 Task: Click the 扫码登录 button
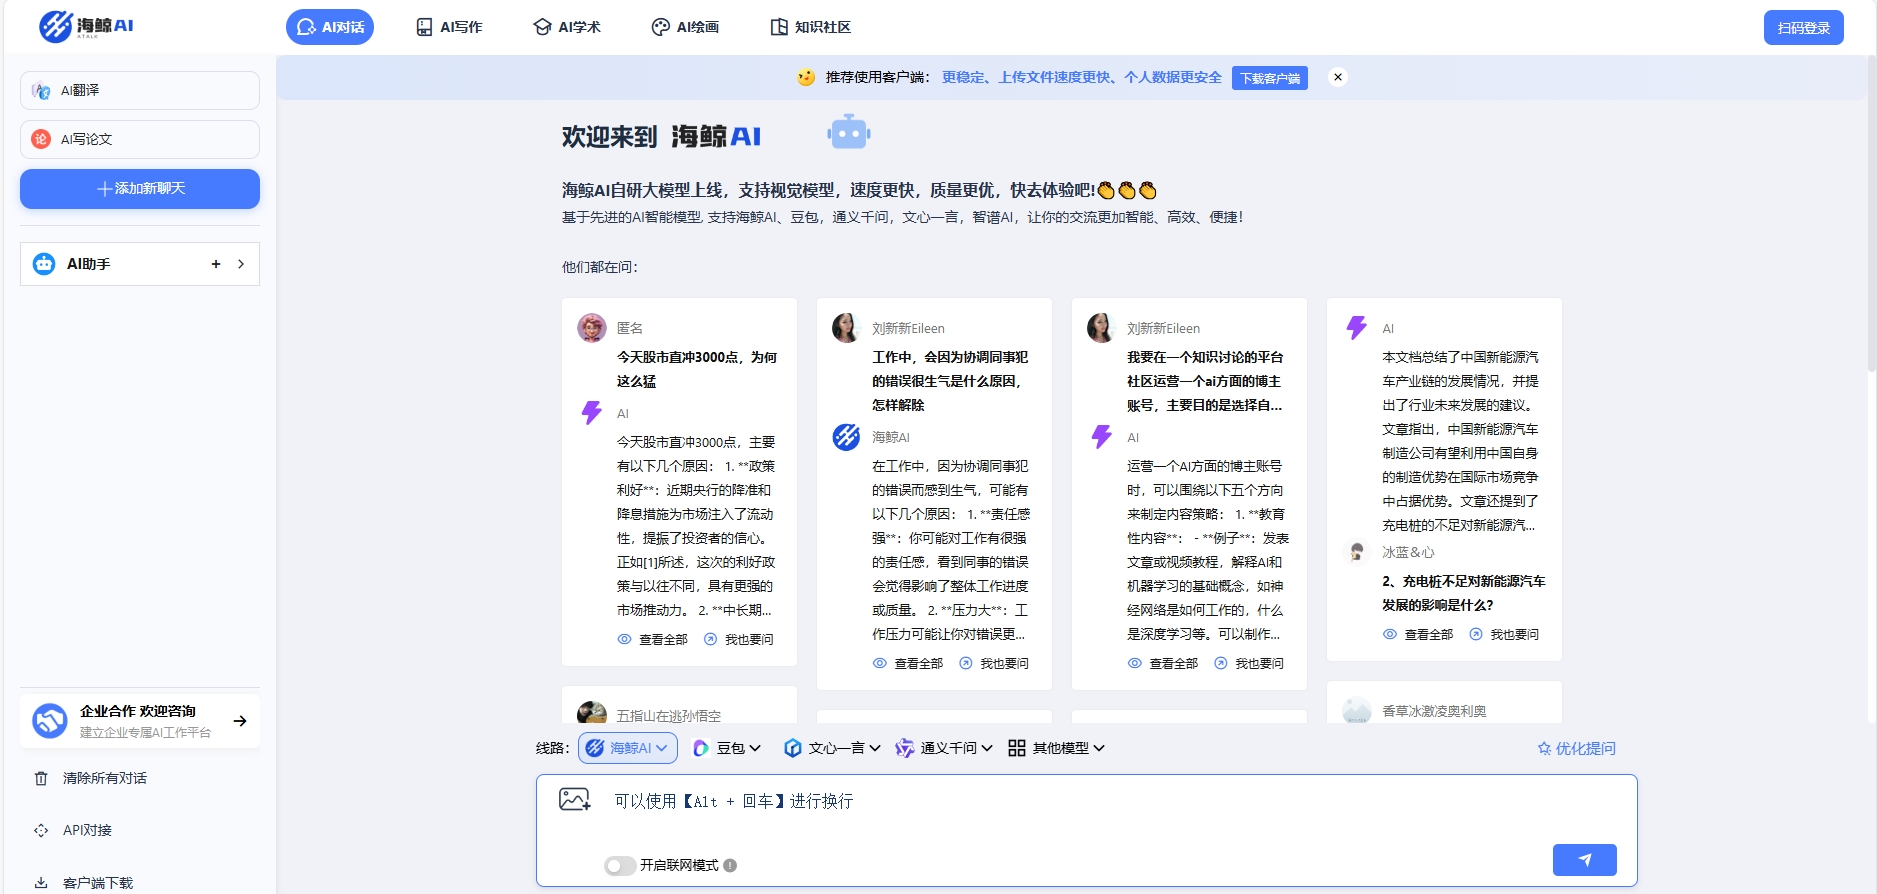(x=1803, y=27)
